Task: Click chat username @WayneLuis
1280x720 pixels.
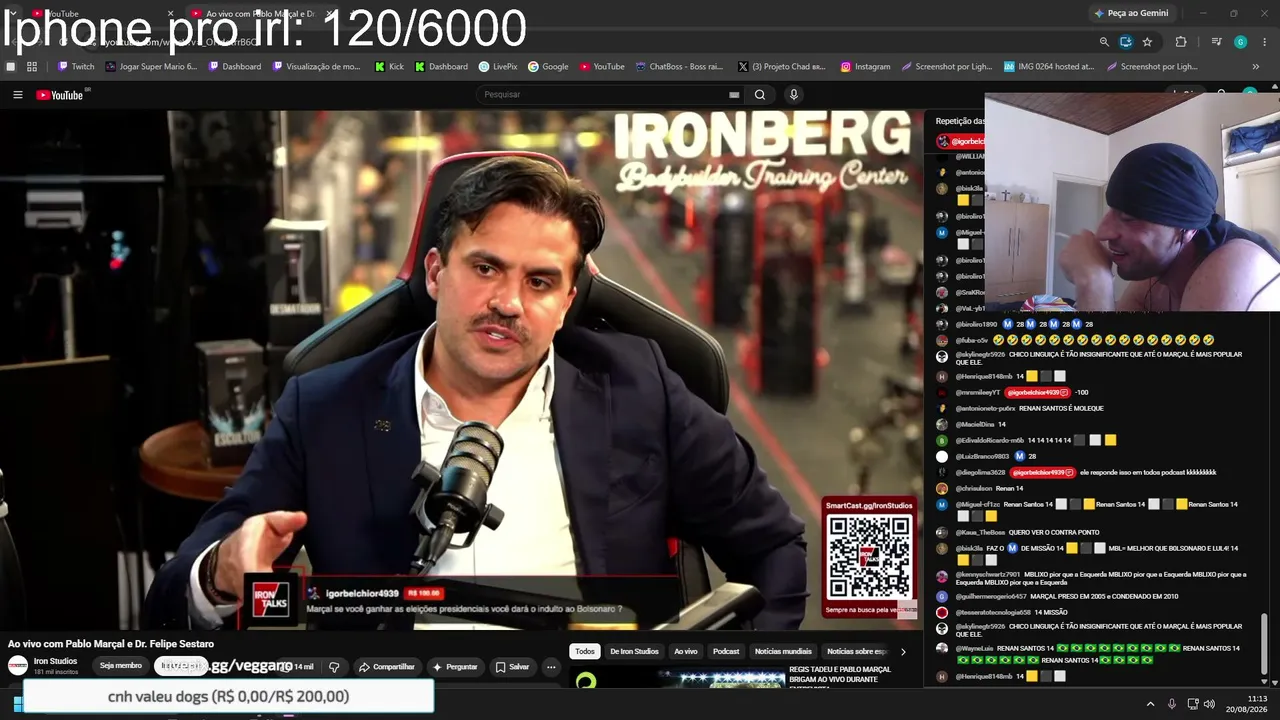Action: (x=974, y=649)
